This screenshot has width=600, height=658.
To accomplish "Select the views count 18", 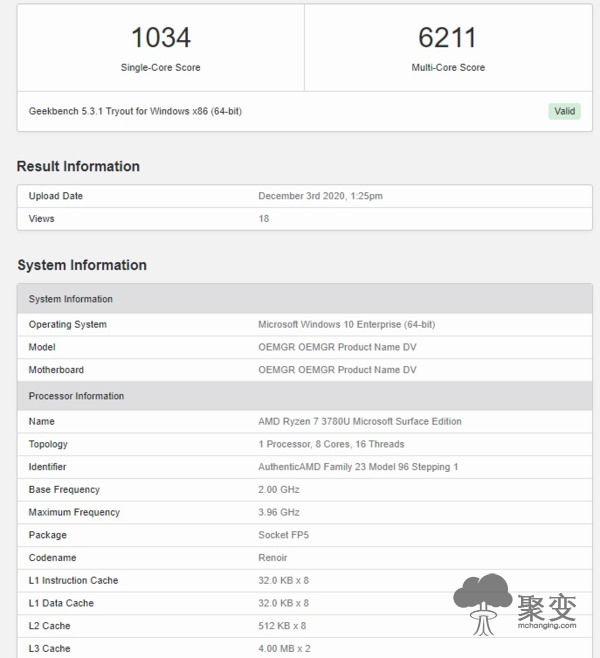I will 264,219.
